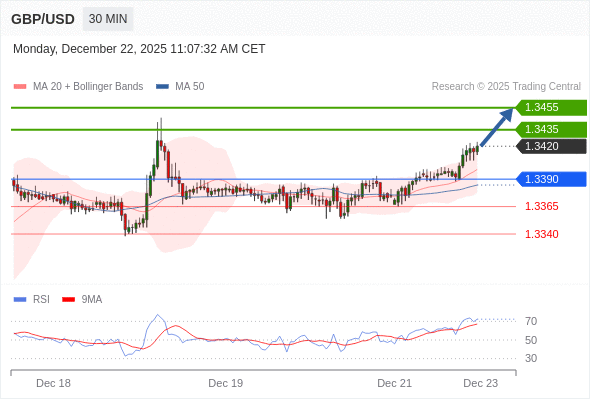
Task: Click the RSI blue legend swatch
Action: coord(20,300)
